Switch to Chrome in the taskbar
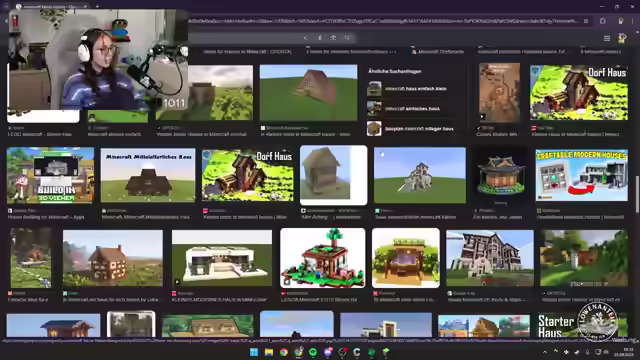 coord(284,352)
